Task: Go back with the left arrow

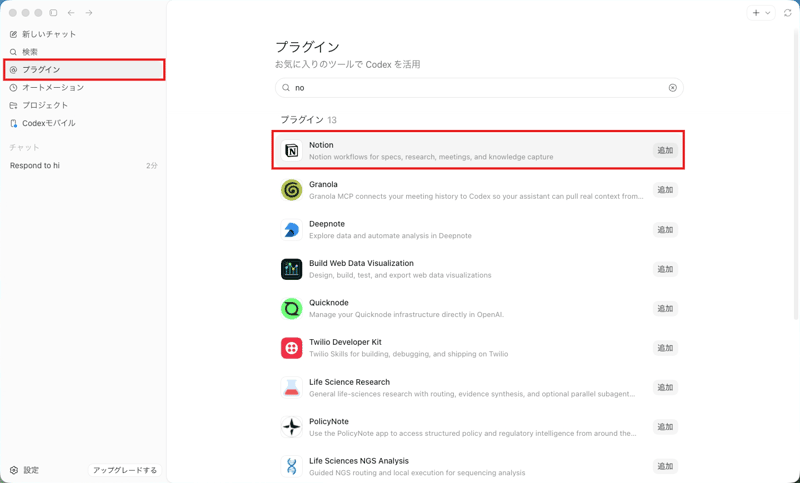Action: point(71,13)
